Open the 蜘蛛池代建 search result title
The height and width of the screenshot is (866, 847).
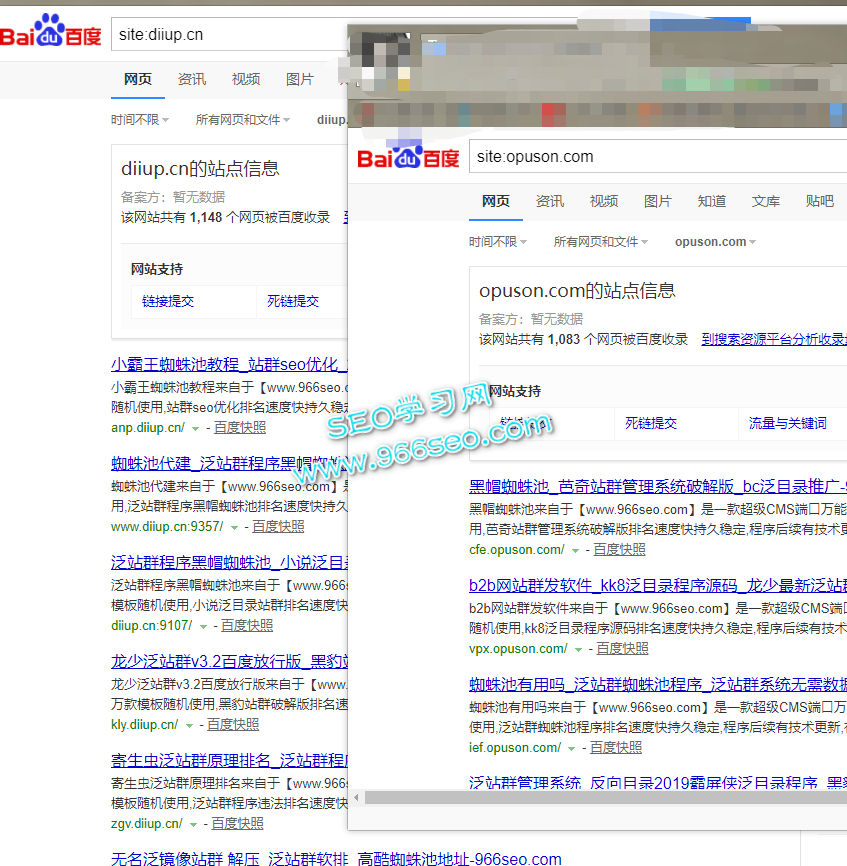click(x=229, y=463)
